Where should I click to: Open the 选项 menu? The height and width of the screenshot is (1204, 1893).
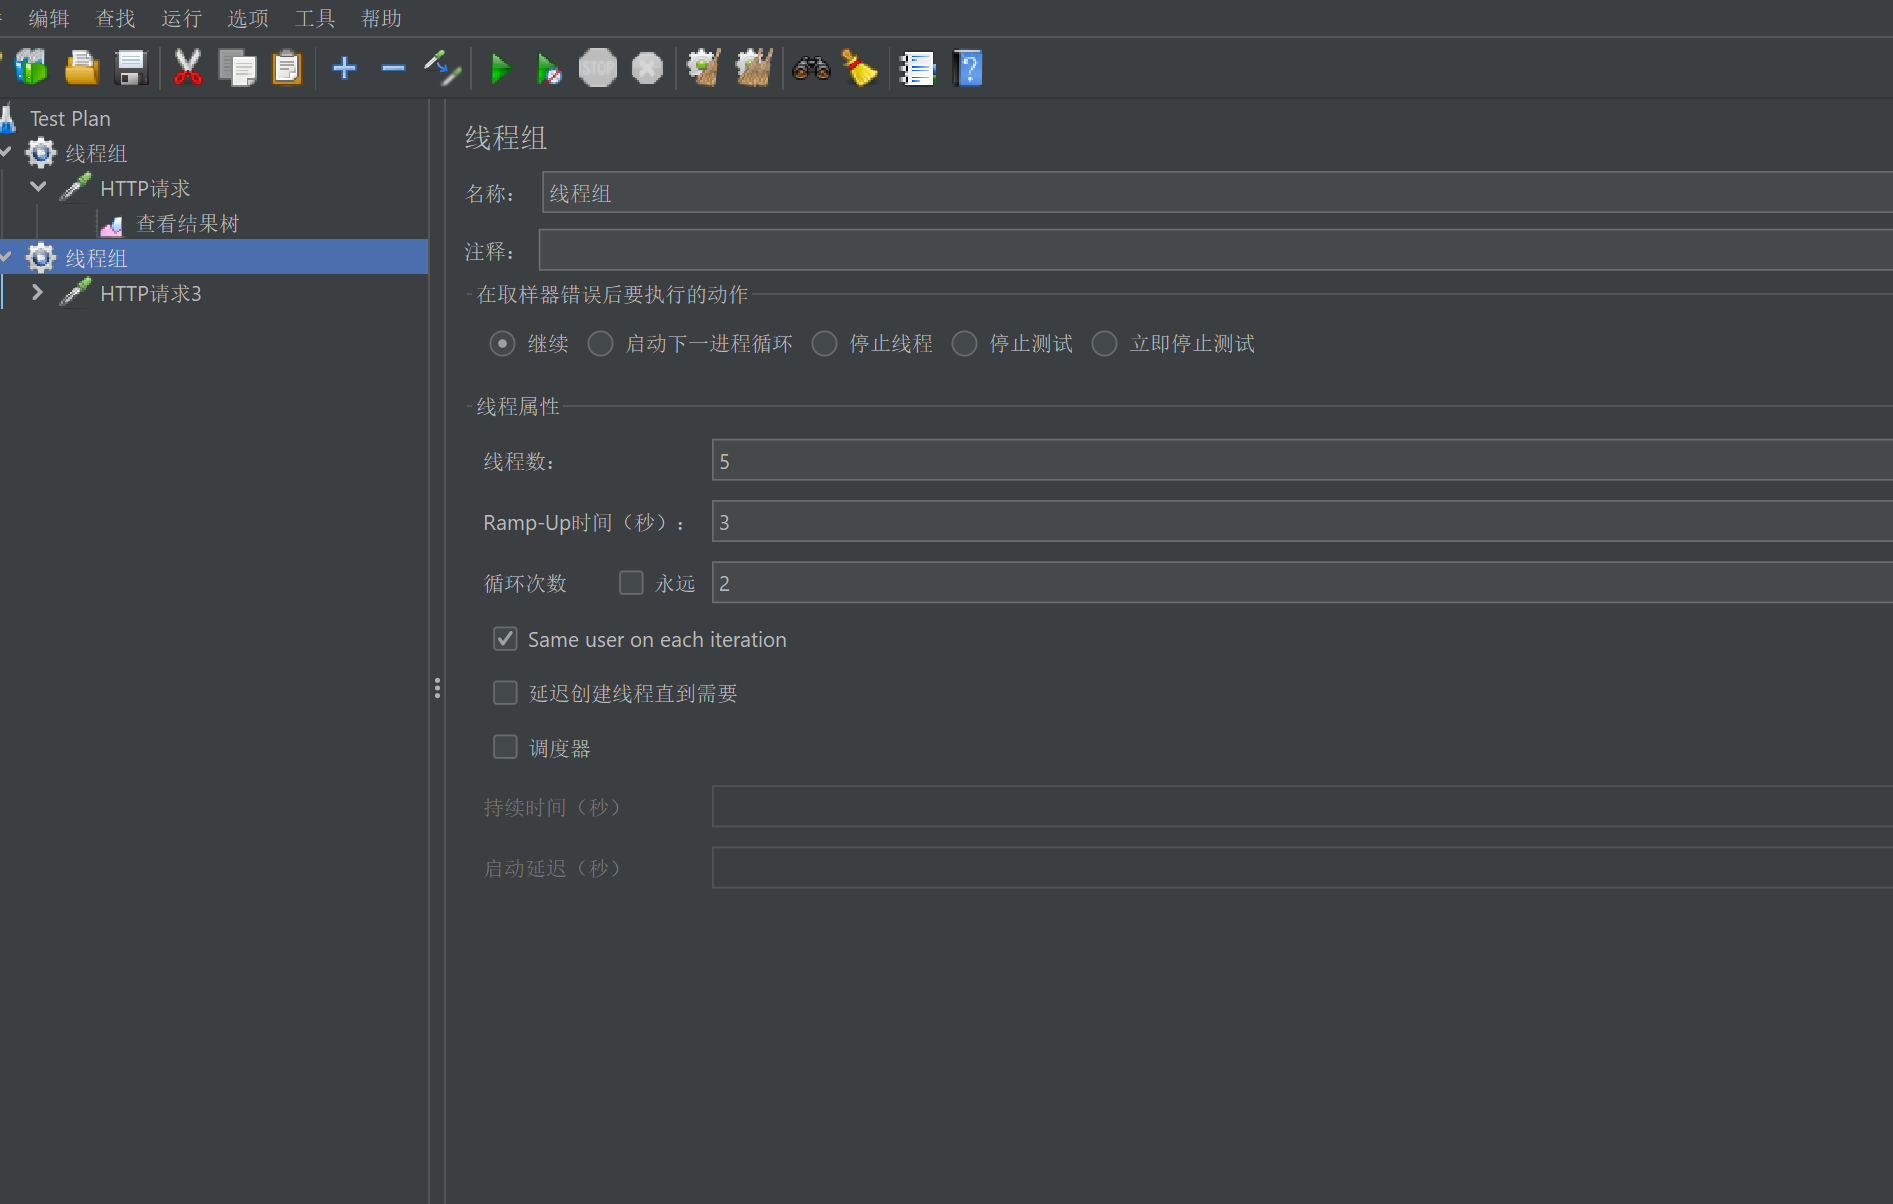[x=248, y=18]
